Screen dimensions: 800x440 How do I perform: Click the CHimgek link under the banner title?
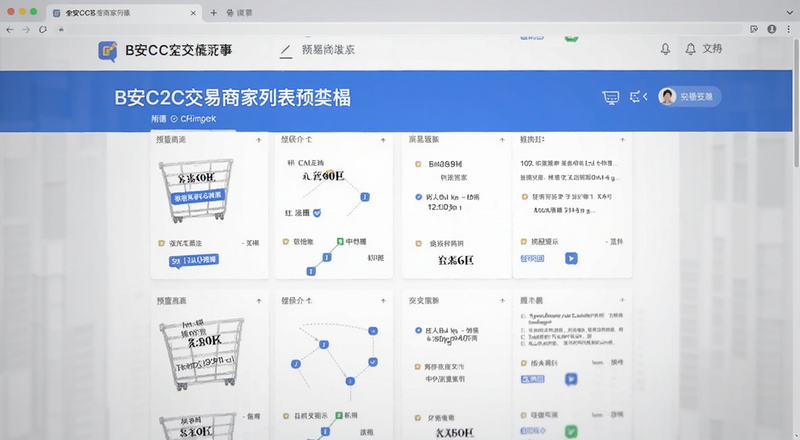tap(198, 118)
